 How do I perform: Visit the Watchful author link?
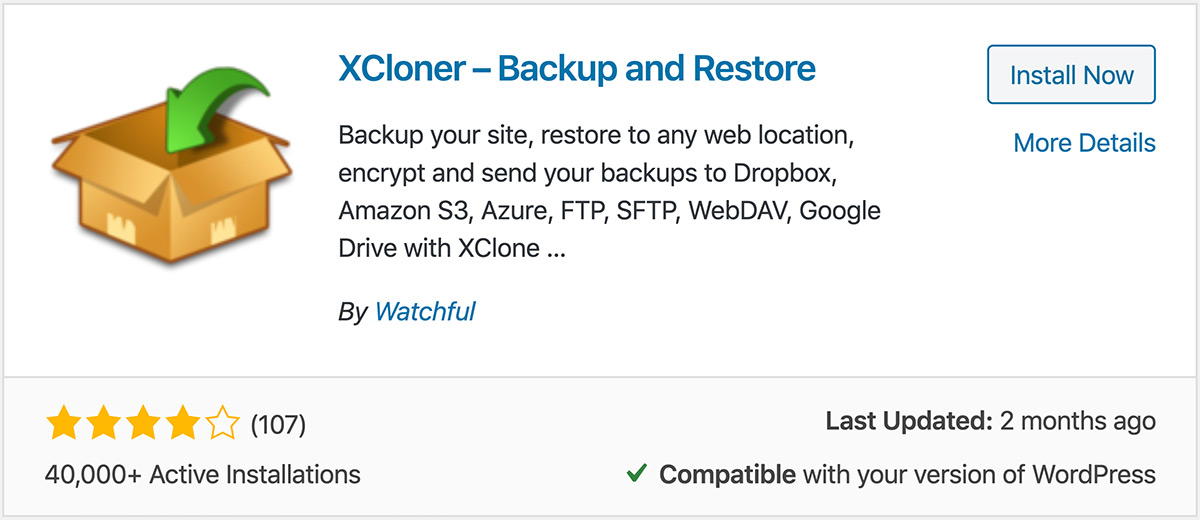[x=425, y=311]
